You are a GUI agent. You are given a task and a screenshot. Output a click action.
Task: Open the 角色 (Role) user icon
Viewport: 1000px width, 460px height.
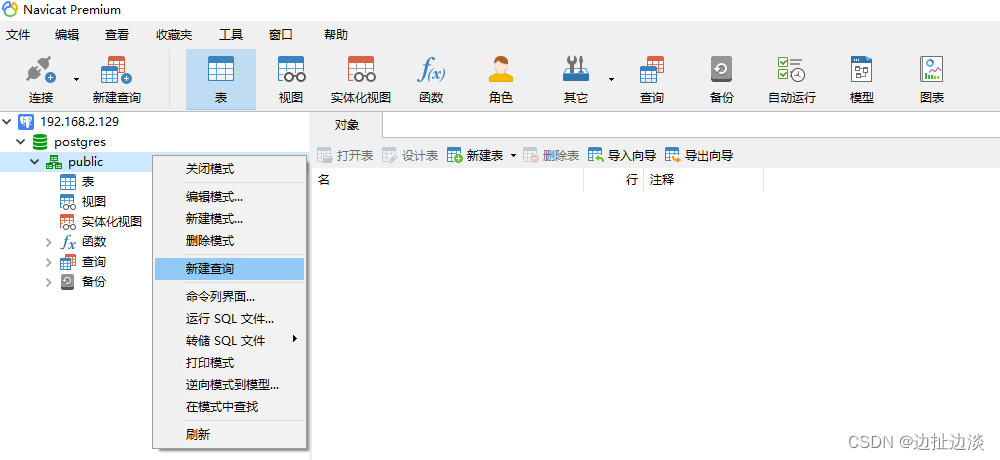500,78
